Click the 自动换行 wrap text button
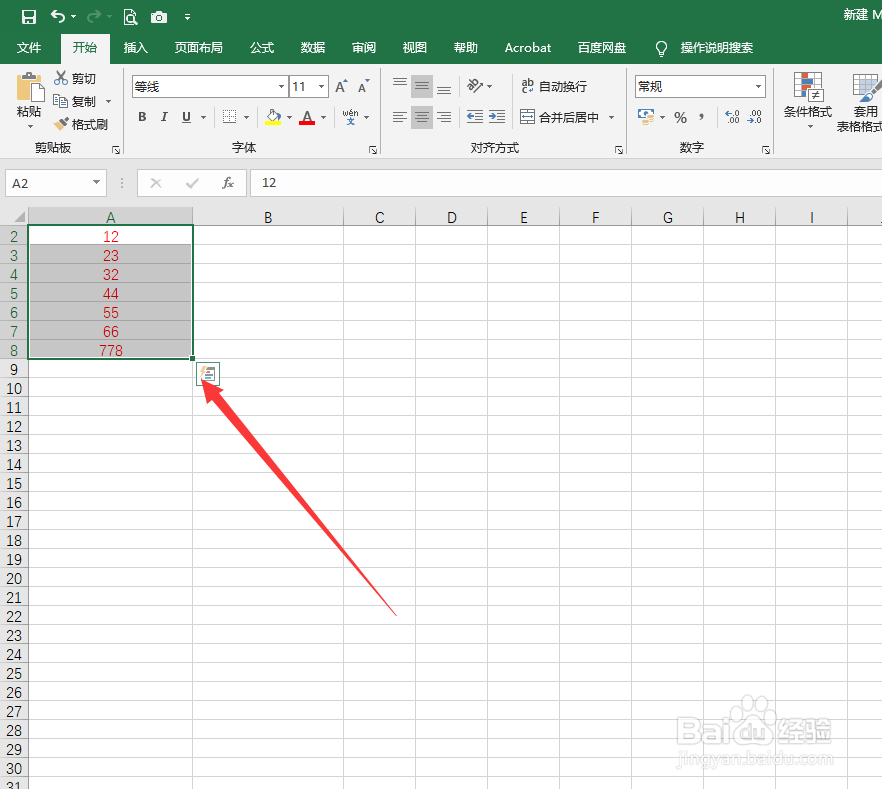 (554, 86)
